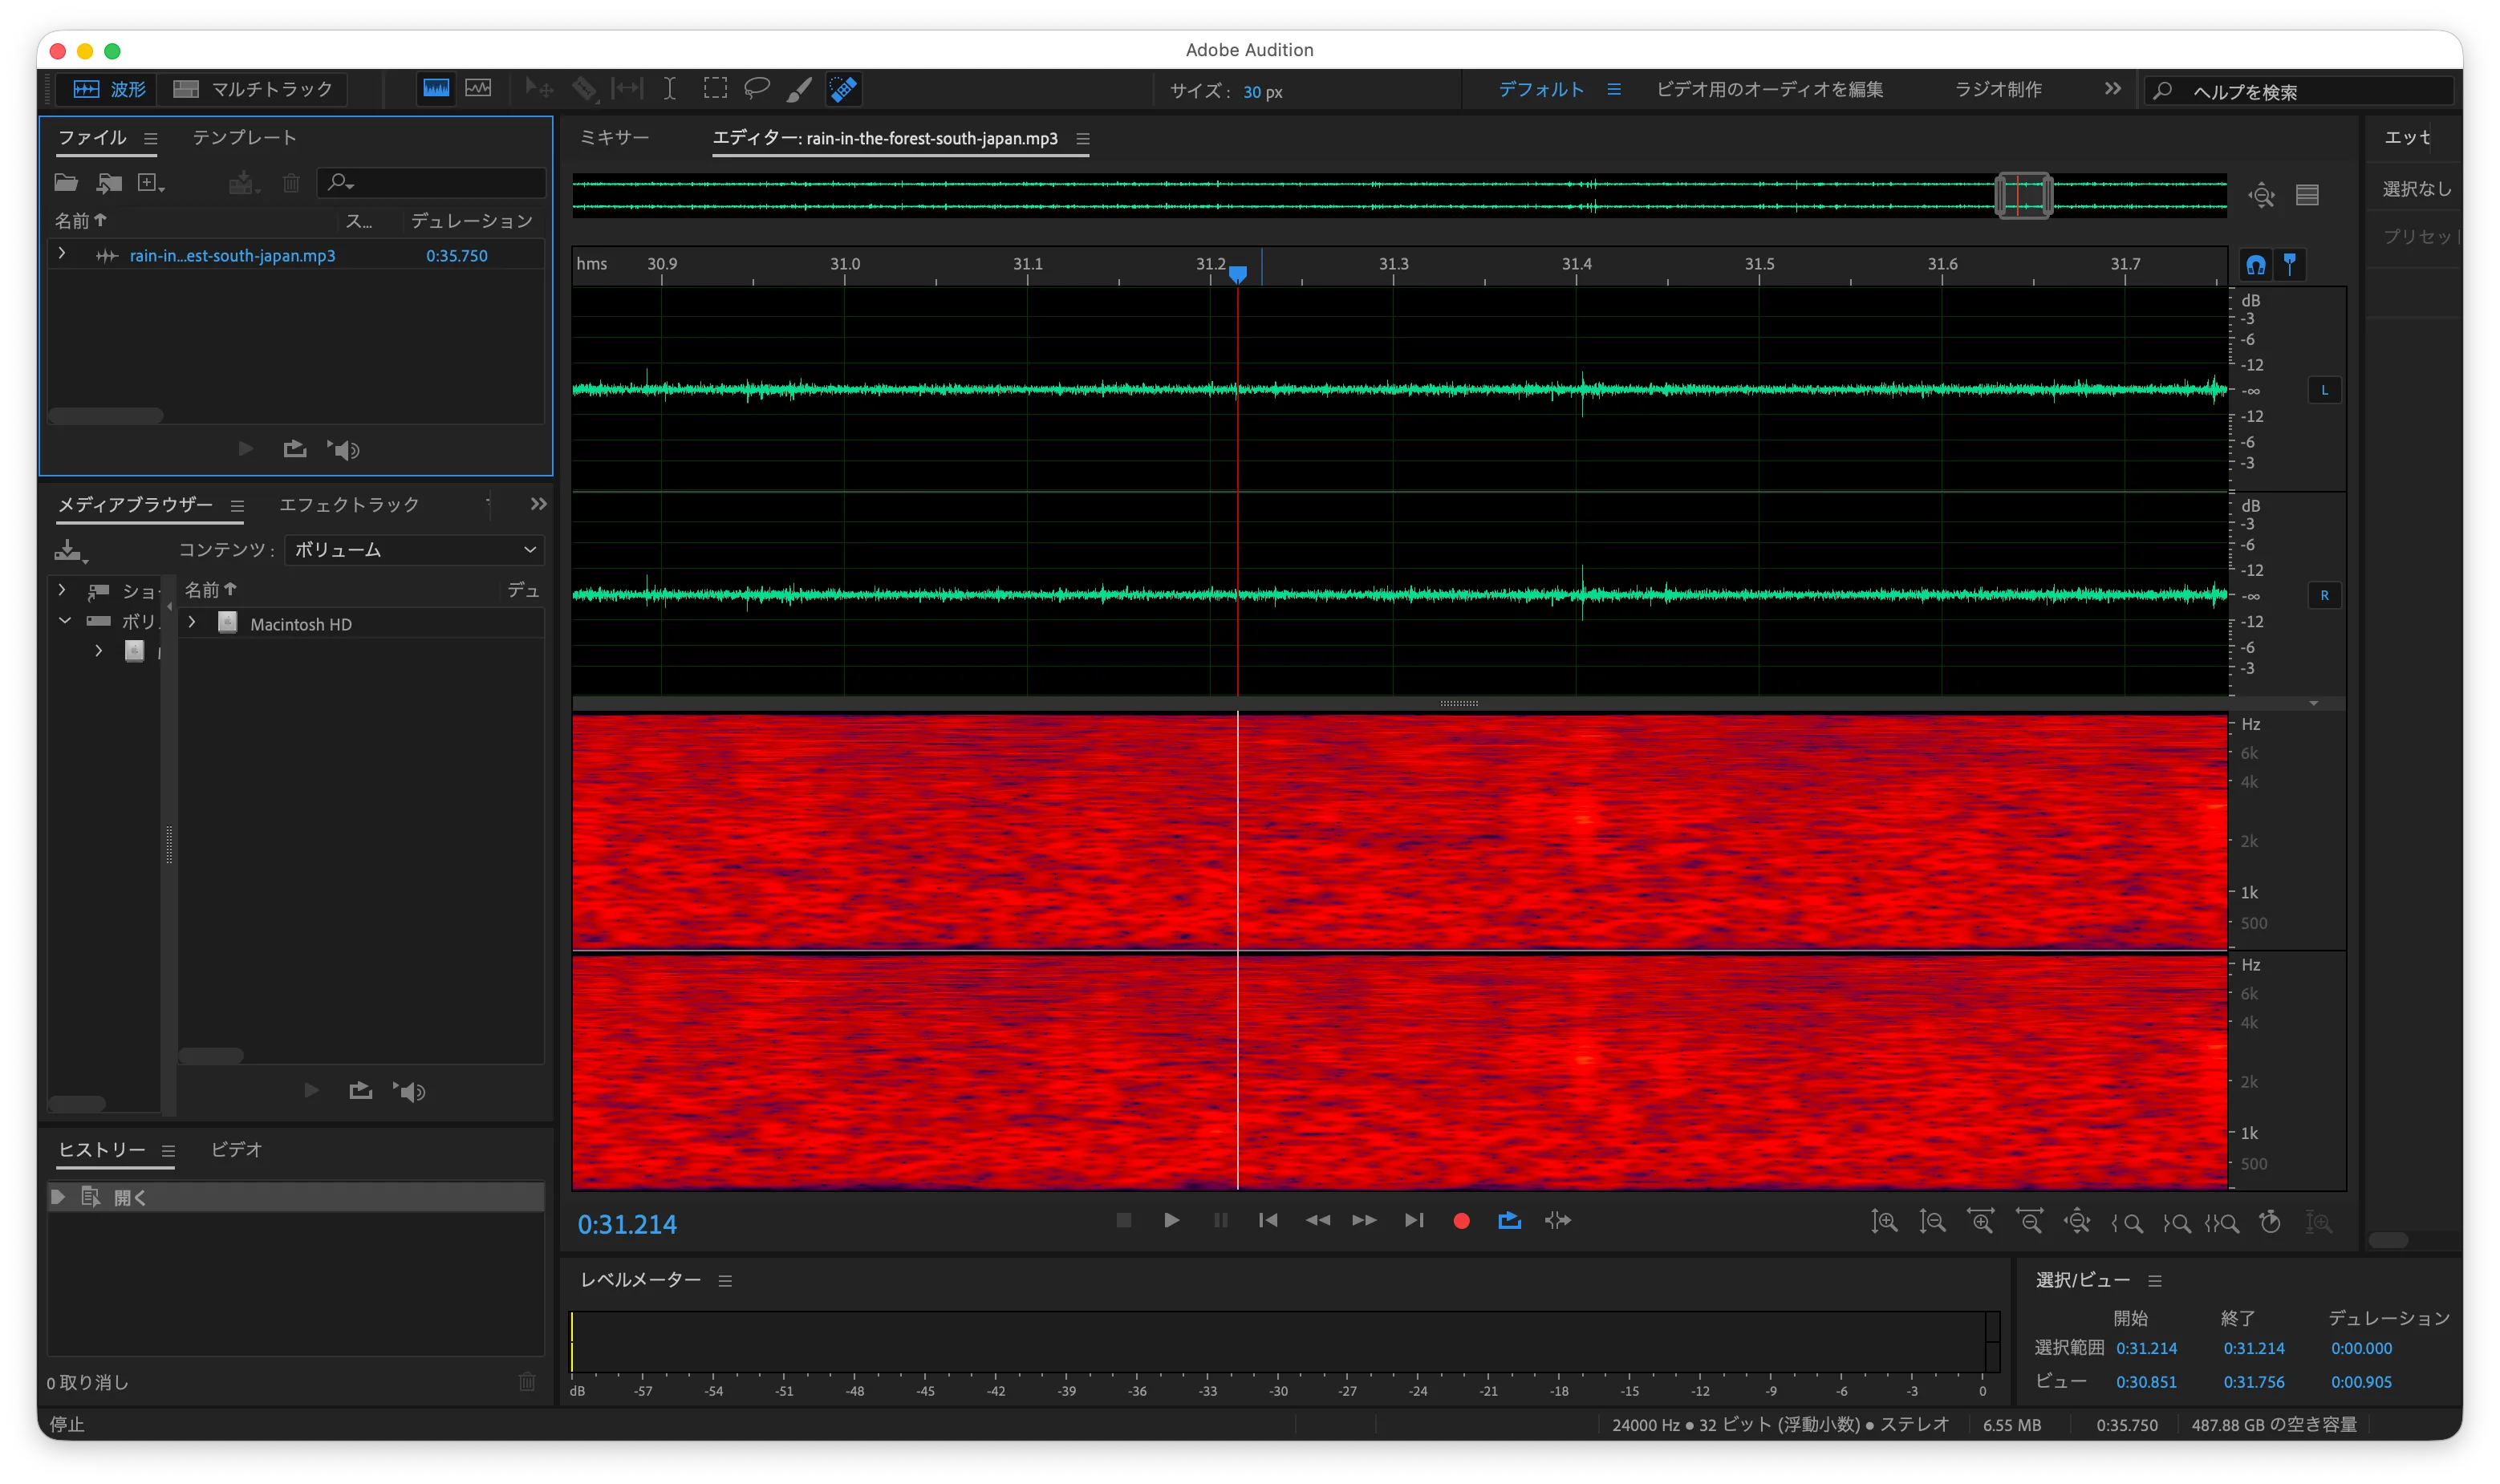Click Zoom In Amplitude icon

[x=1884, y=1221]
